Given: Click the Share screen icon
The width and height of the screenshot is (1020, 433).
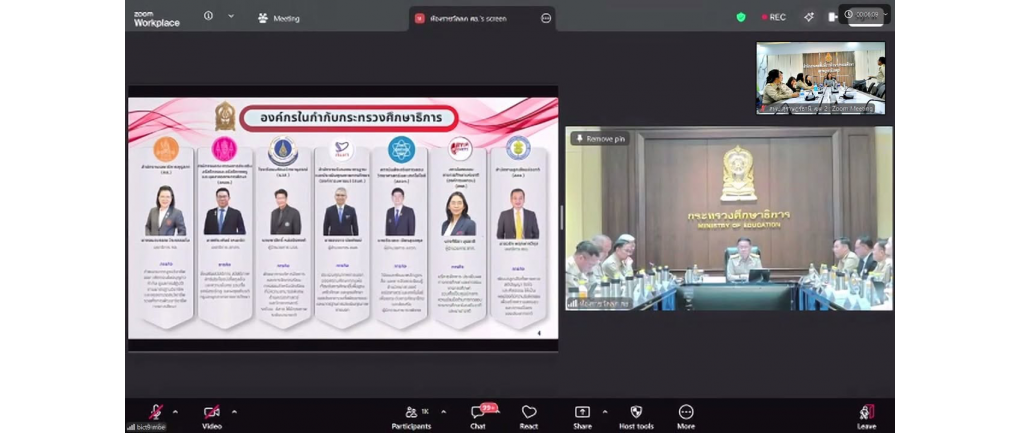Looking at the screenshot, I should pyautogui.click(x=581, y=413).
